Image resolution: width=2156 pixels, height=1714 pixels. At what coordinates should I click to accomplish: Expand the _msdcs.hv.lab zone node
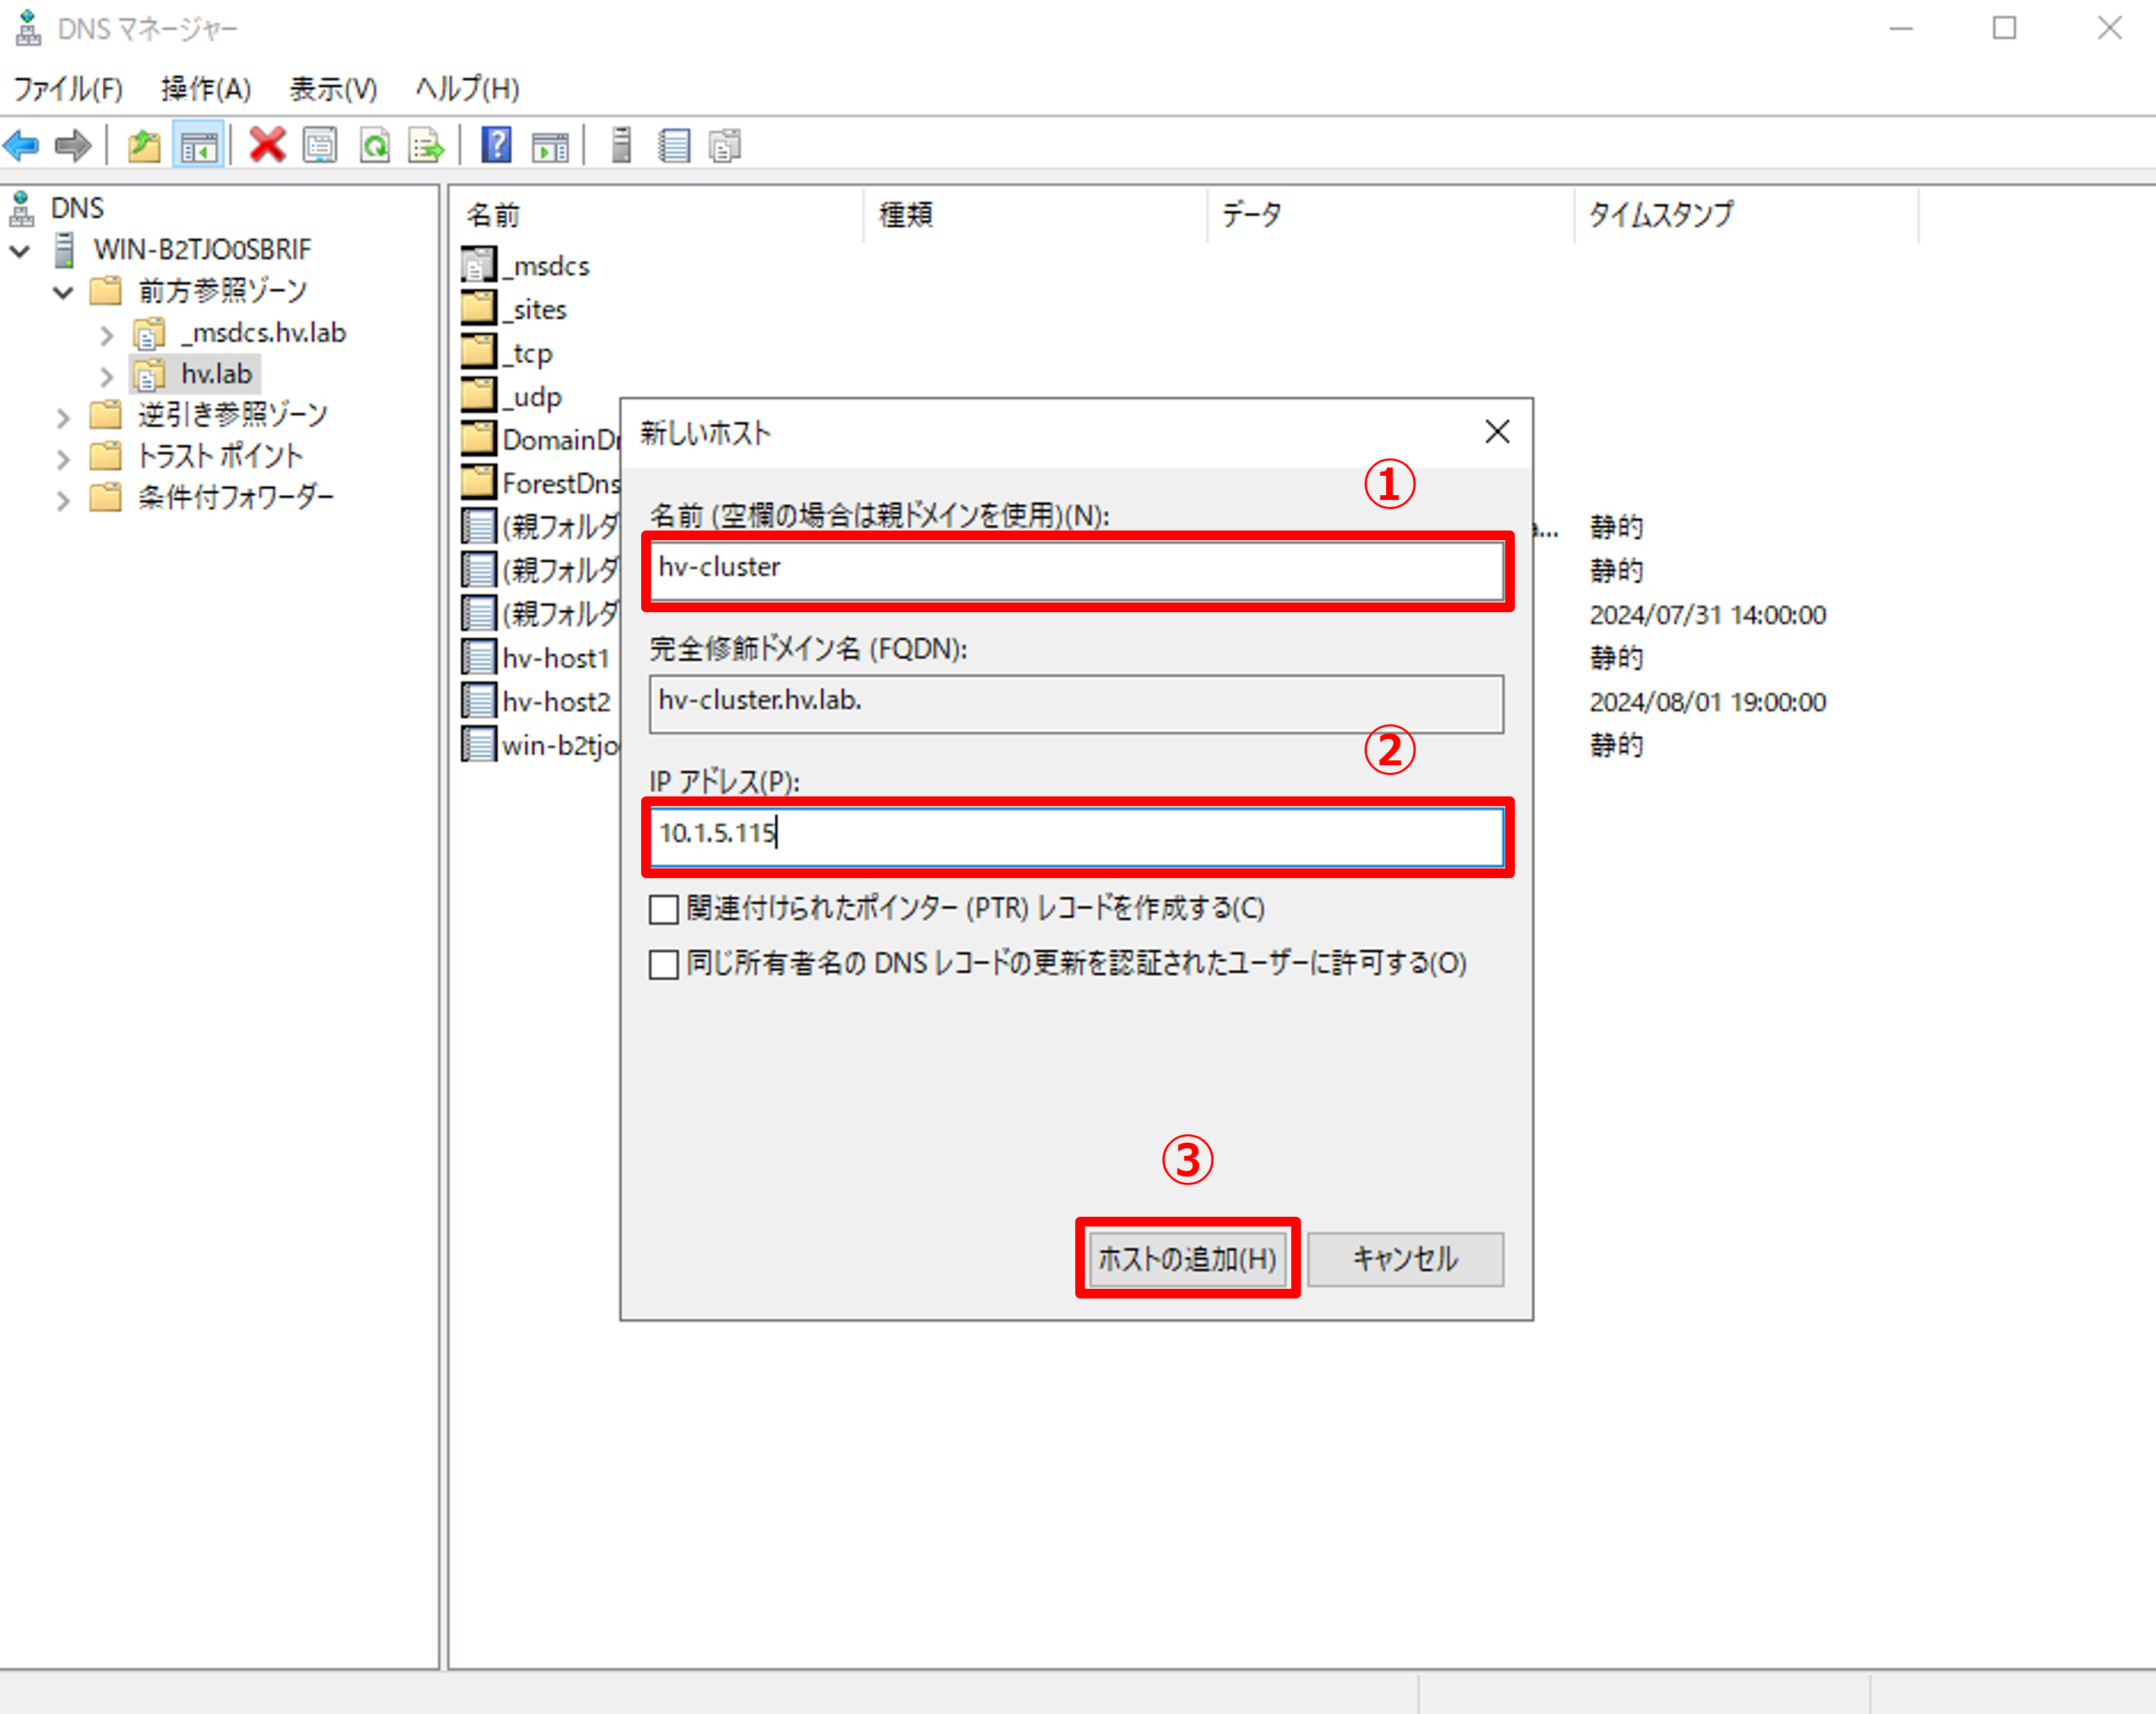point(107,335)
